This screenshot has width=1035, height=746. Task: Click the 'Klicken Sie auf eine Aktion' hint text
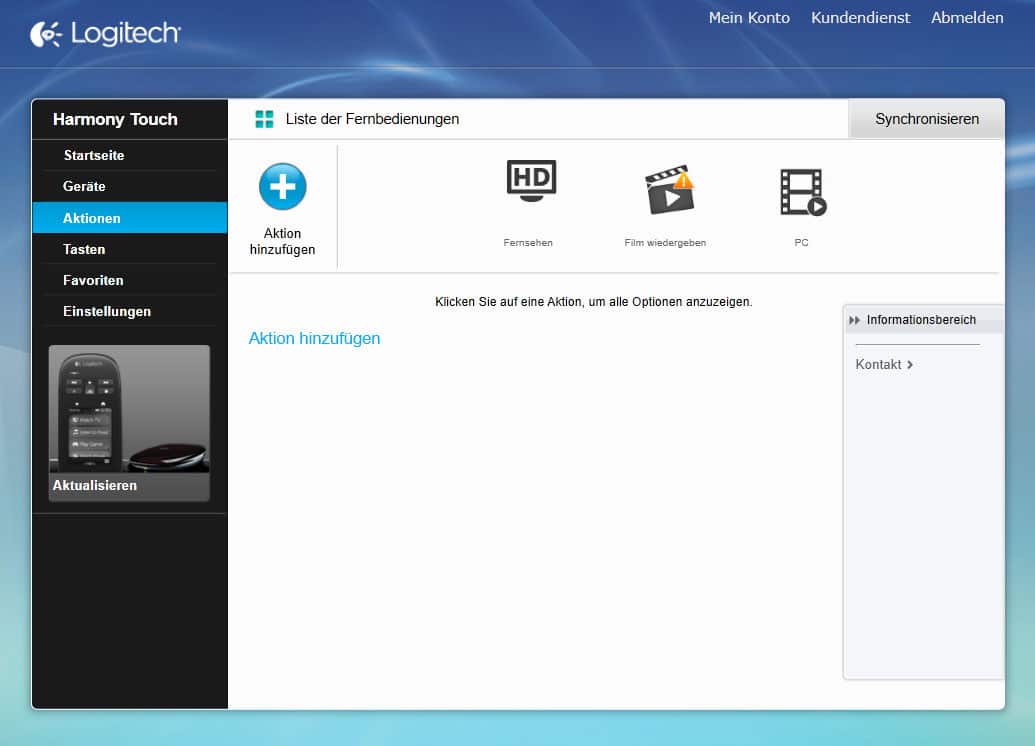point(593,302)
